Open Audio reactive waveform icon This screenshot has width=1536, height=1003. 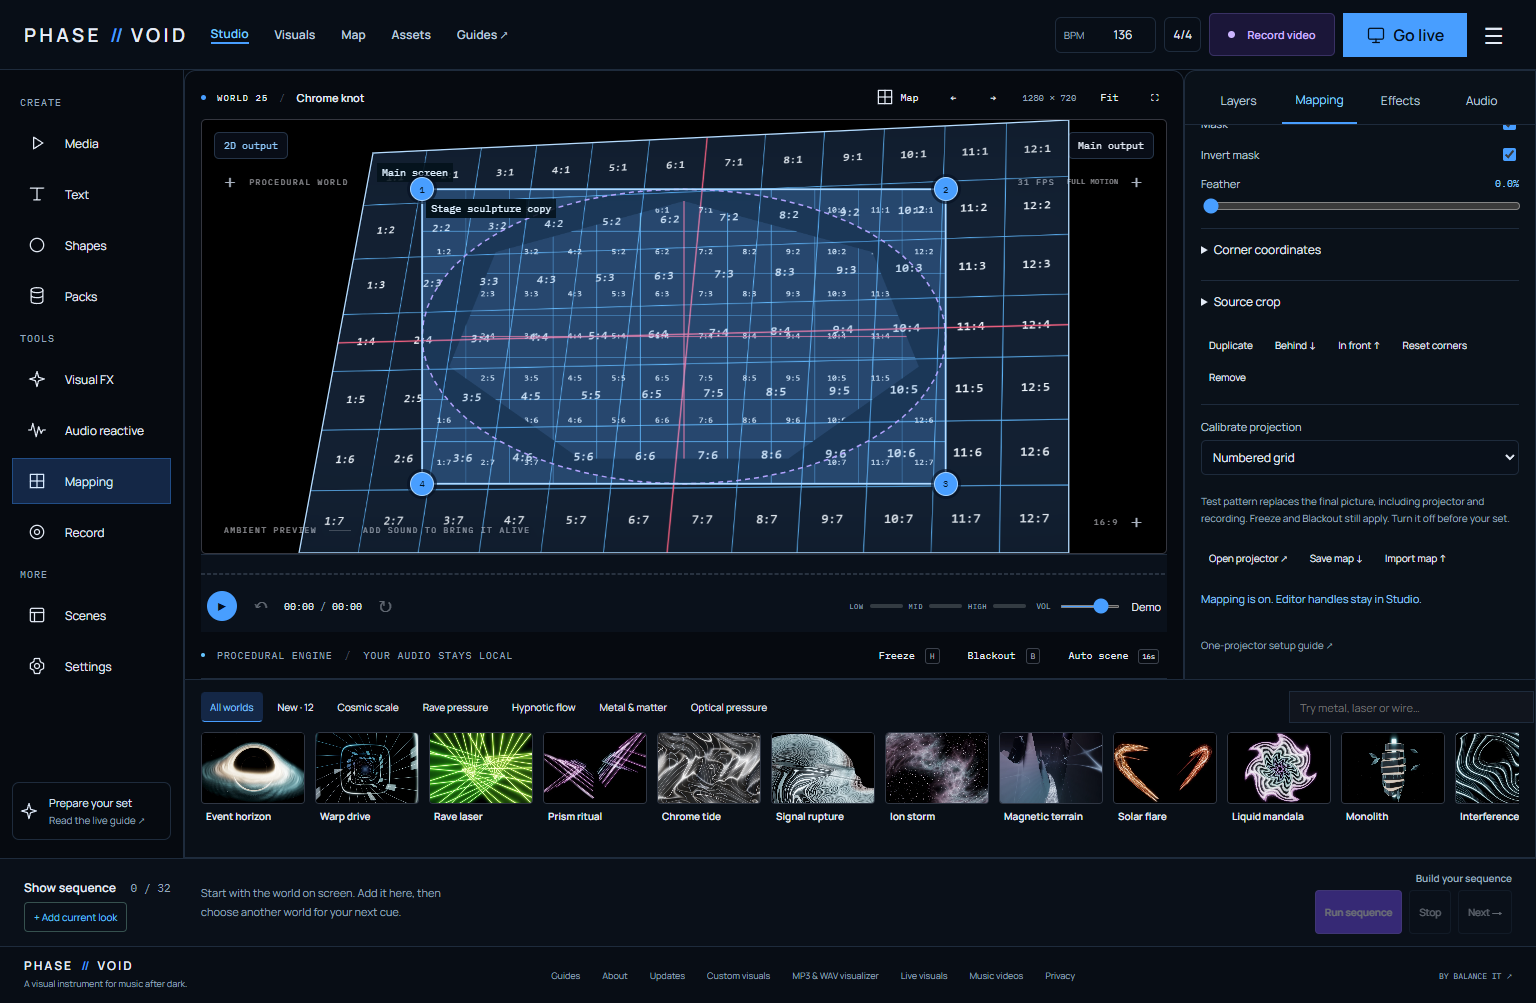tap(37, 430)
